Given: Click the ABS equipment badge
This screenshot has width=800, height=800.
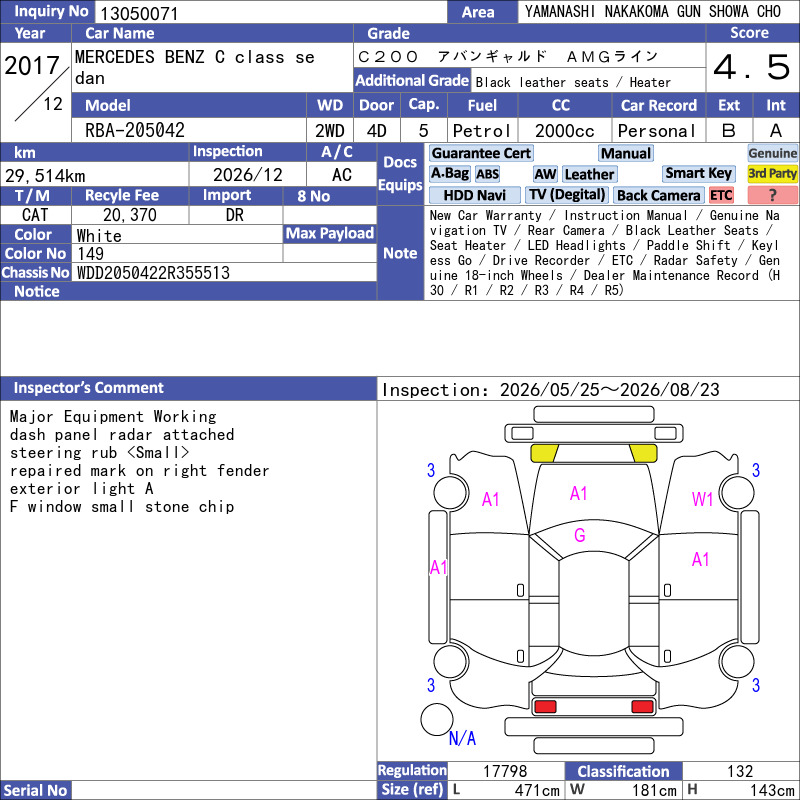Looking at the screenshot, I should (487, 174).
